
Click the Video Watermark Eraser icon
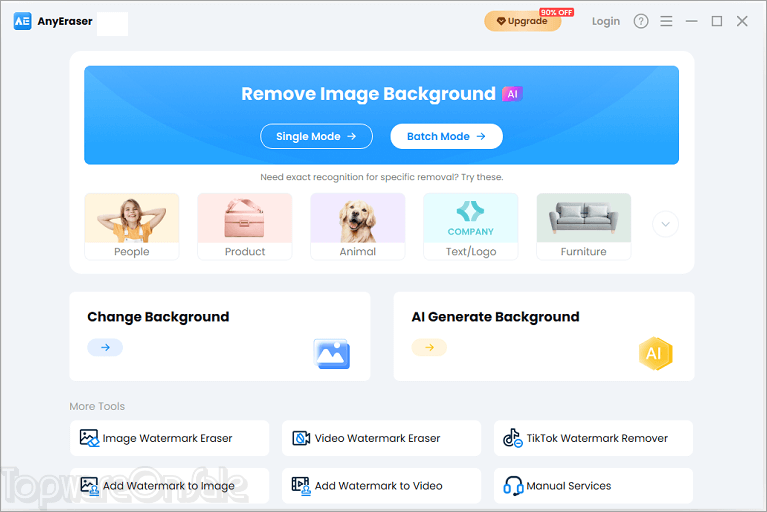point(301,438)
